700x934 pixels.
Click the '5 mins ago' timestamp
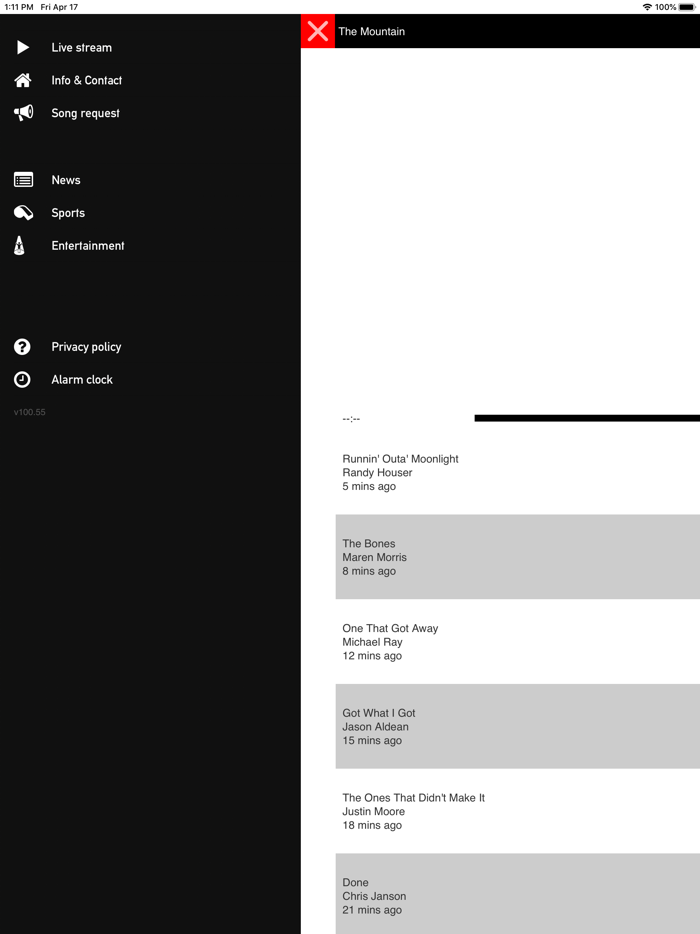pyautogui.click(x=369, y=486)
